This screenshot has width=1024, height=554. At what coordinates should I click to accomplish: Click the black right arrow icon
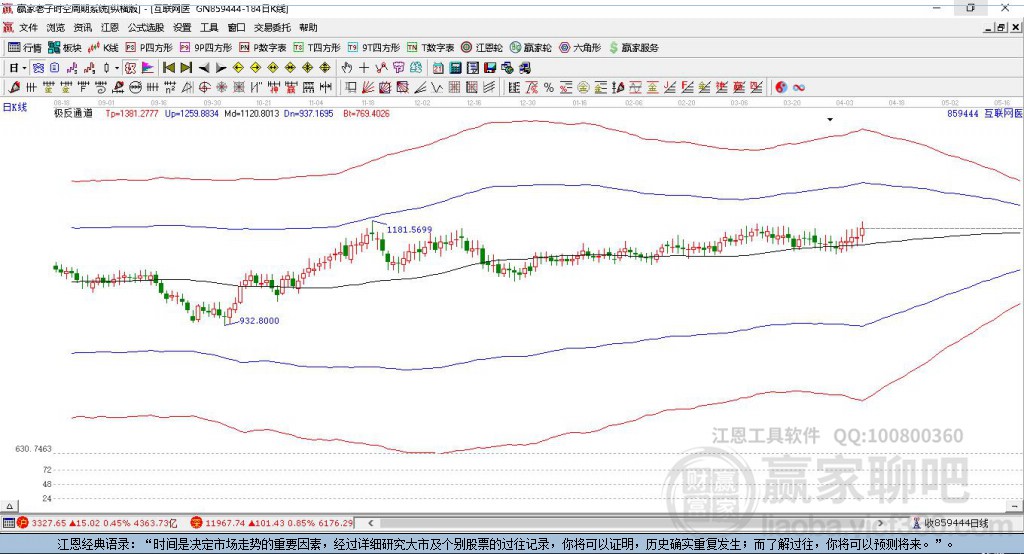pyautogui.click(x=221, y=68)
